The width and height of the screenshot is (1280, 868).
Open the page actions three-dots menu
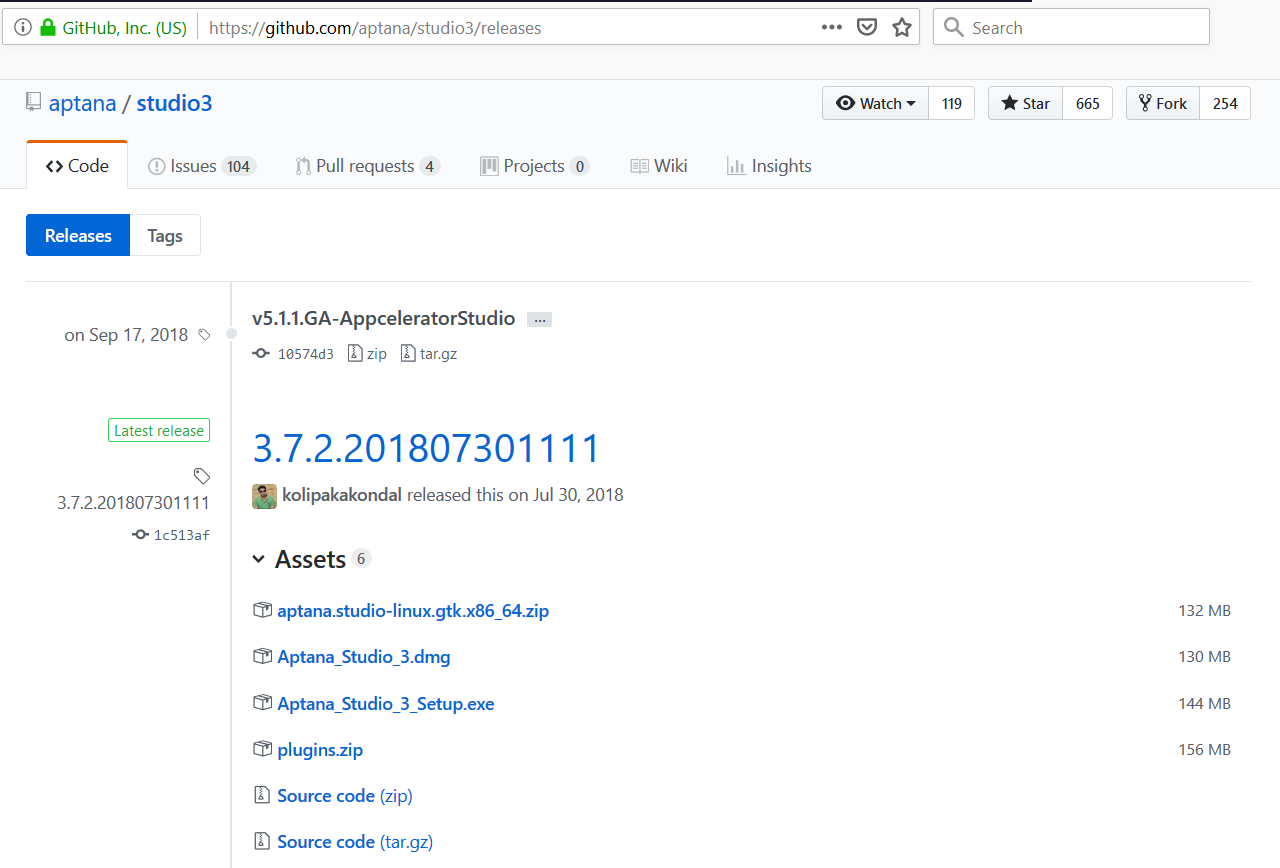(832, 28)
